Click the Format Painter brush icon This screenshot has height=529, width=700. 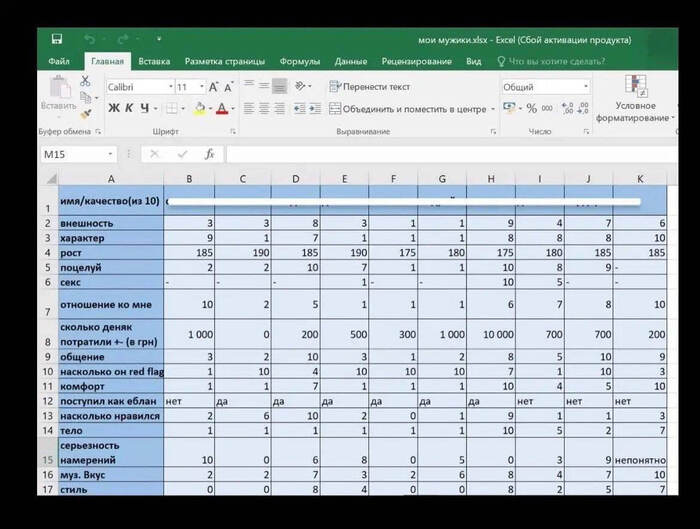click(87, 113)
